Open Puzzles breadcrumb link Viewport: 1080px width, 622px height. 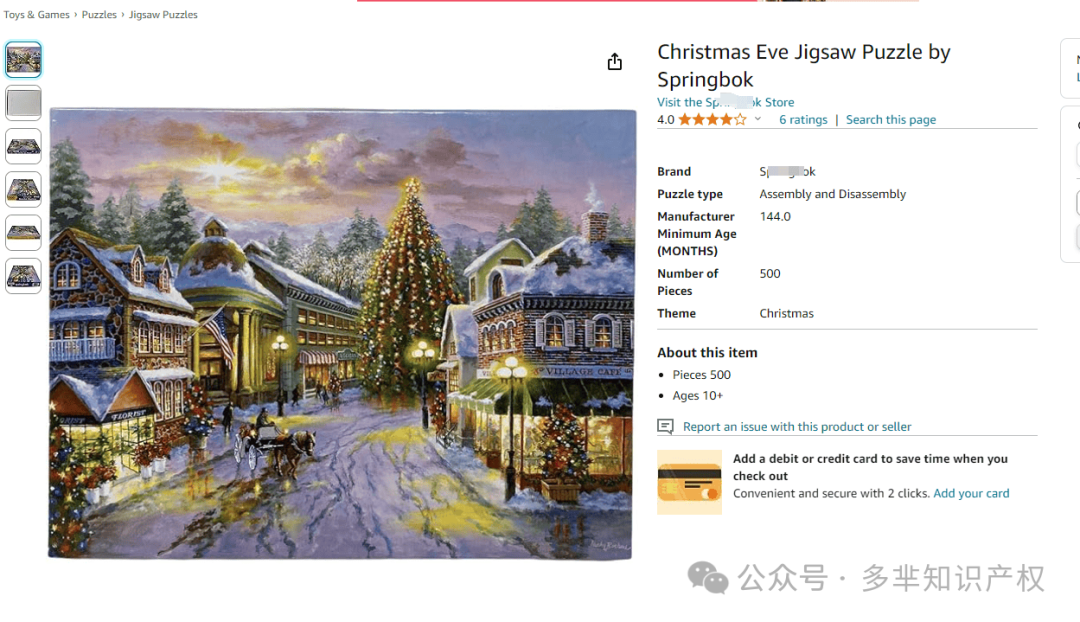point(99,14)
